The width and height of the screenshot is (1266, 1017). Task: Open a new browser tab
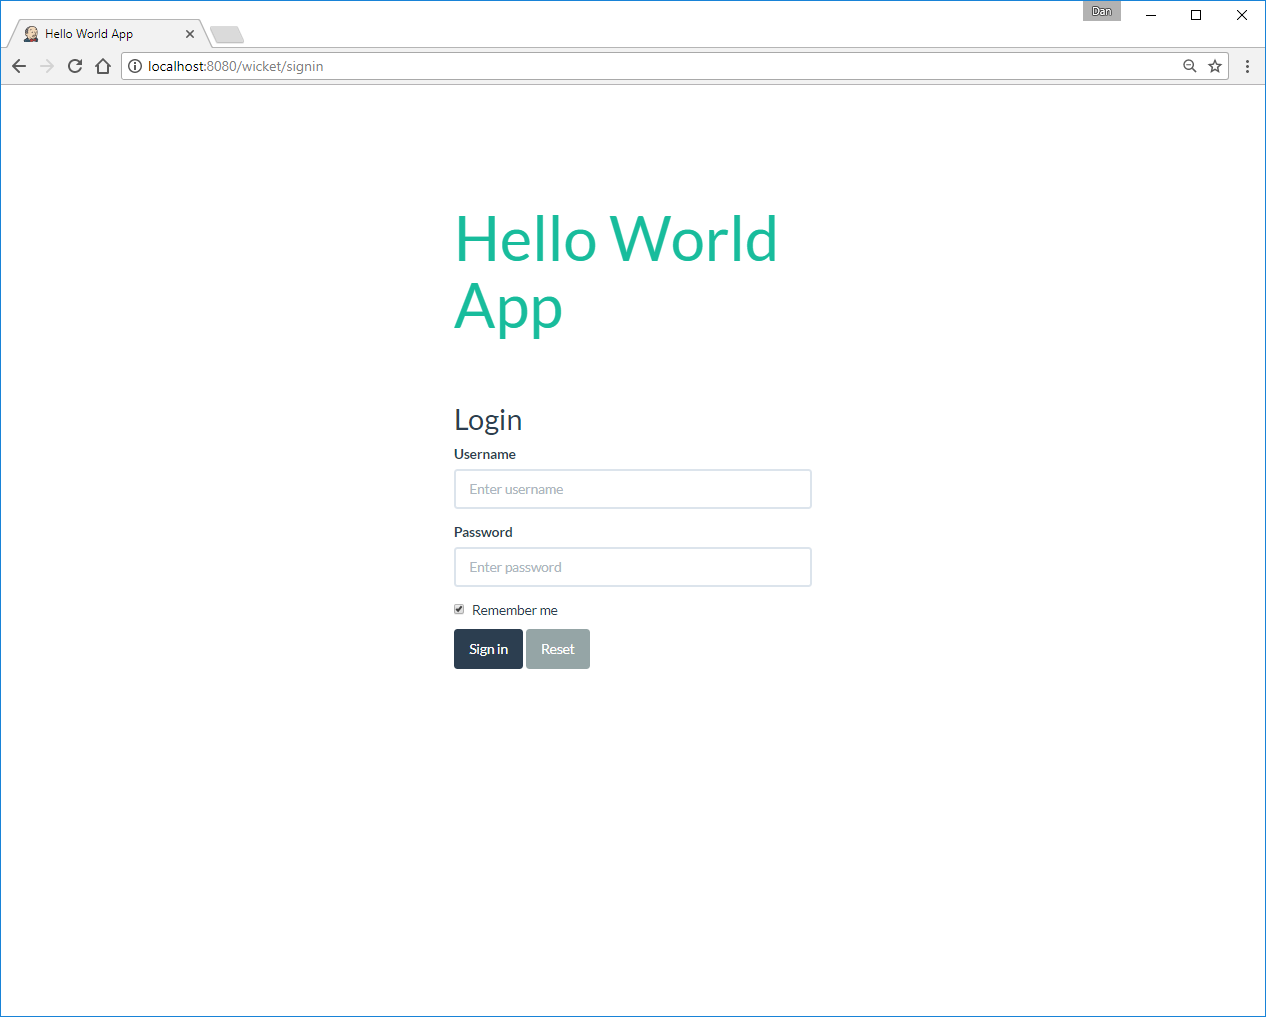(227, 35)
